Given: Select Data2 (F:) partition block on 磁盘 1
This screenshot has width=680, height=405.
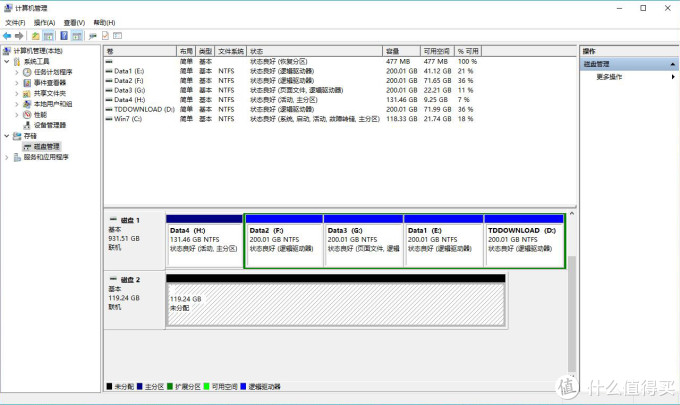Looking at the screenshot, I should click(284, 241).
